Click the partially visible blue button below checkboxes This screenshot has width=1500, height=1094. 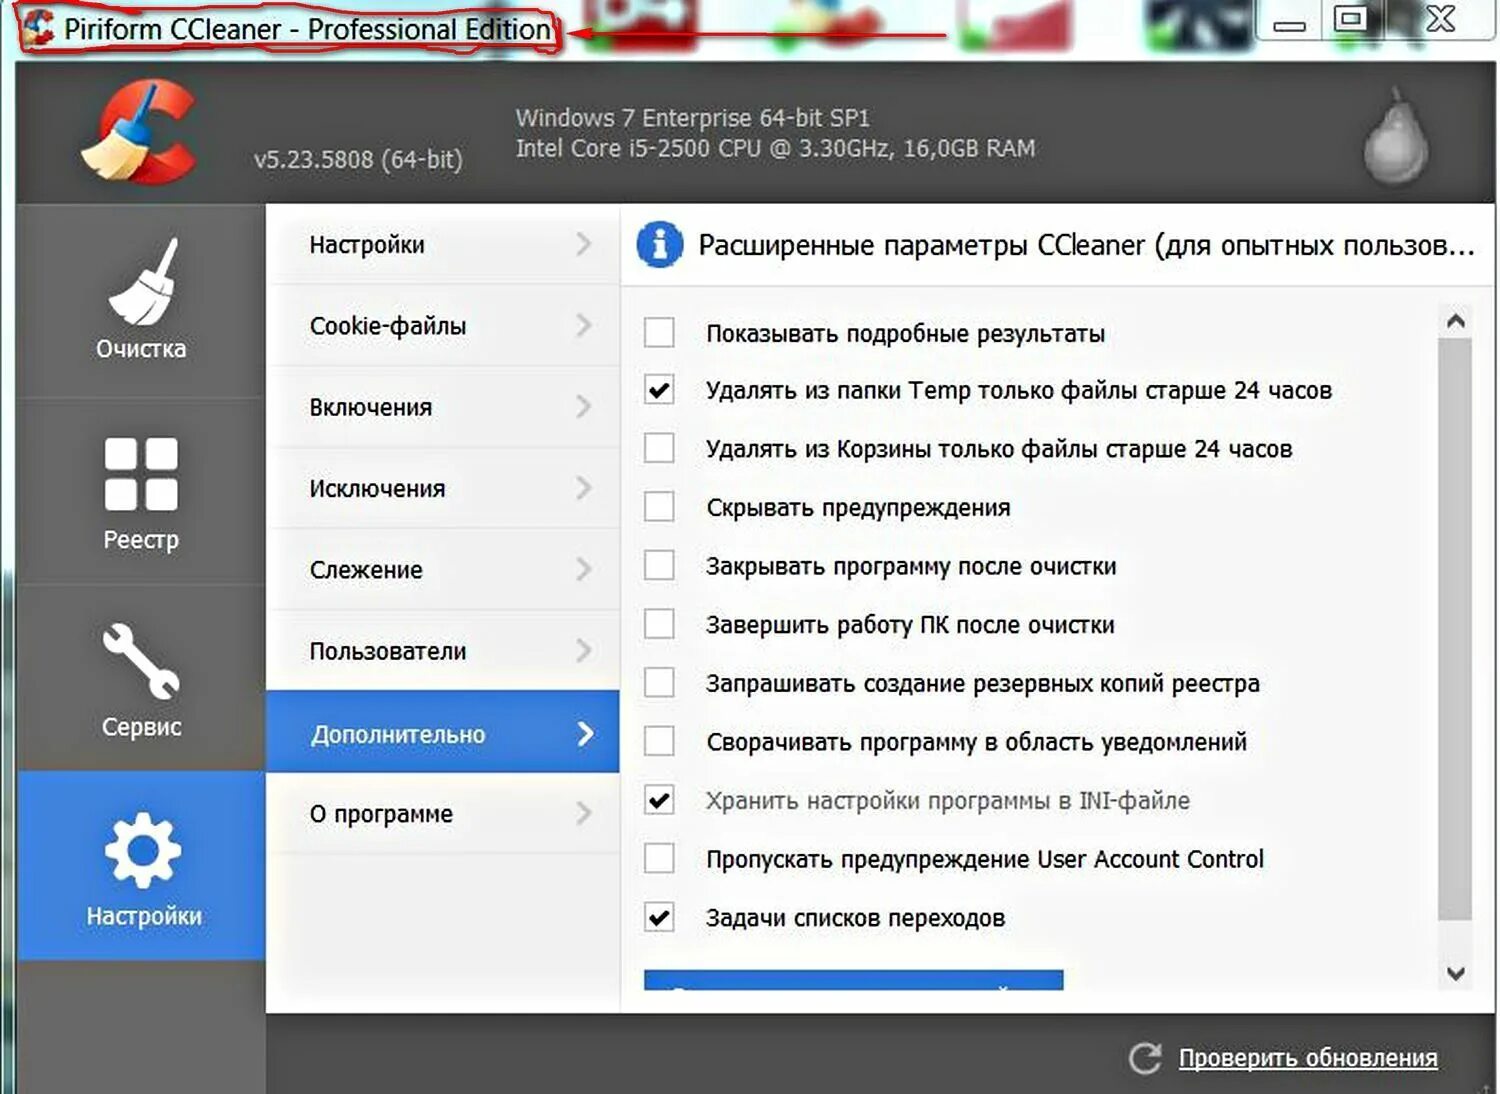pyautogui.click(x=853, y=980)
